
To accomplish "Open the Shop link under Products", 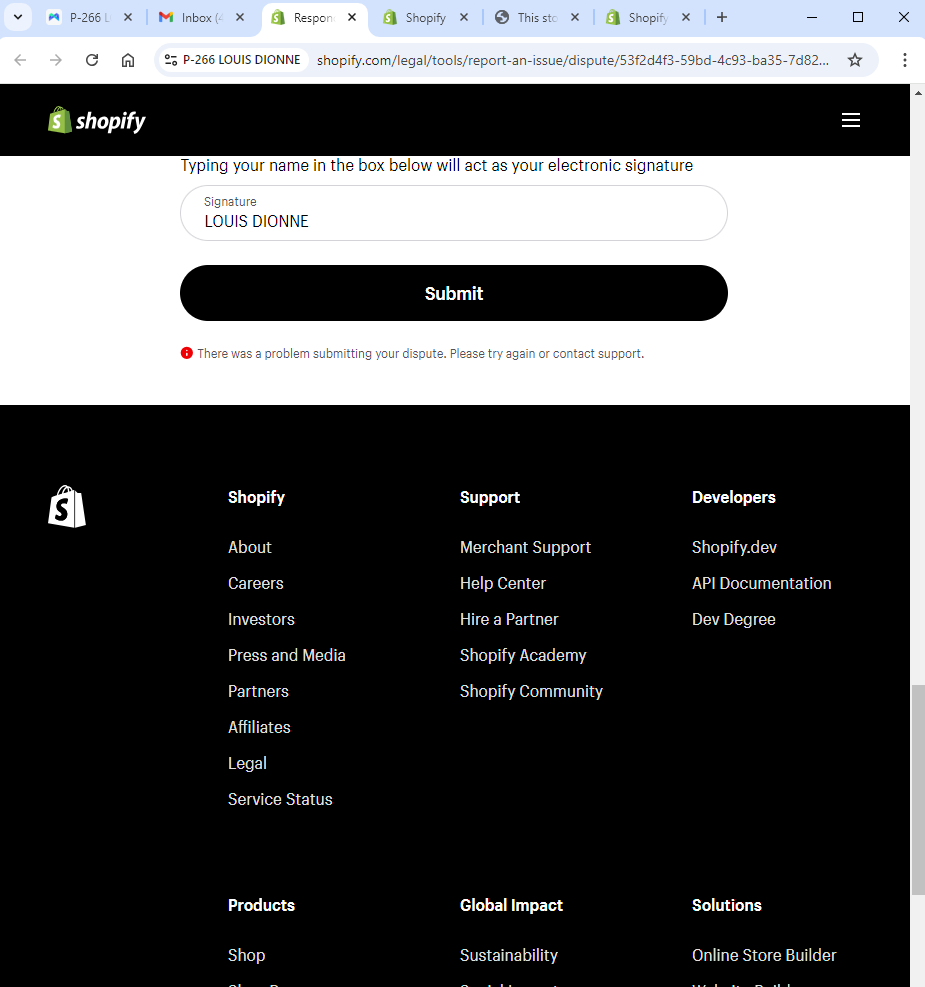I will point(247,955).
